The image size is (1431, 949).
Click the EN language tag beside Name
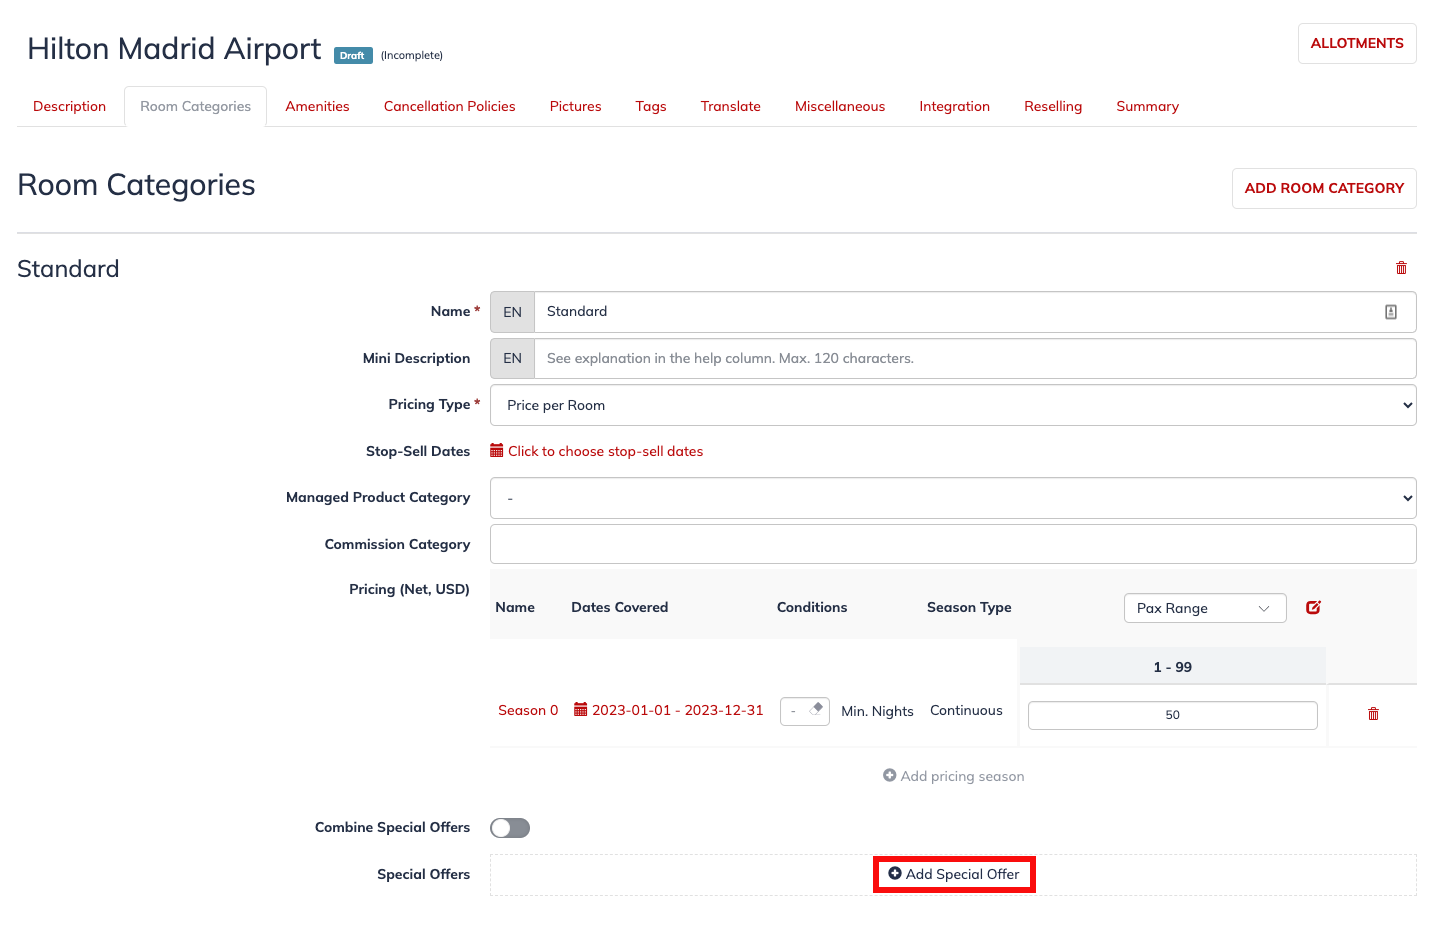512,312
